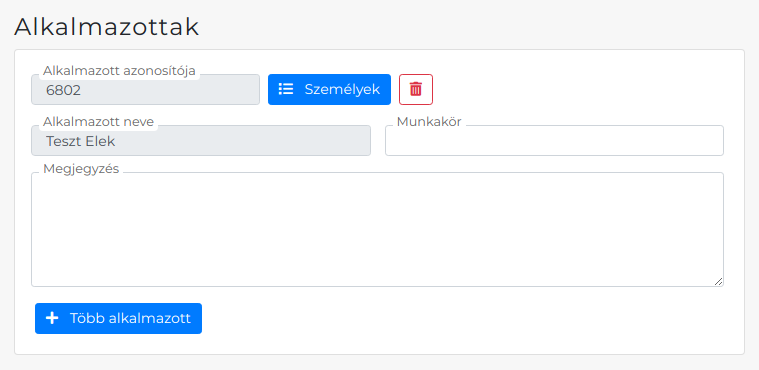Viewport: 759px width, 370px height.
Task: Click the Megjegyzés textarea resize handle
Action: pos(718,281)
